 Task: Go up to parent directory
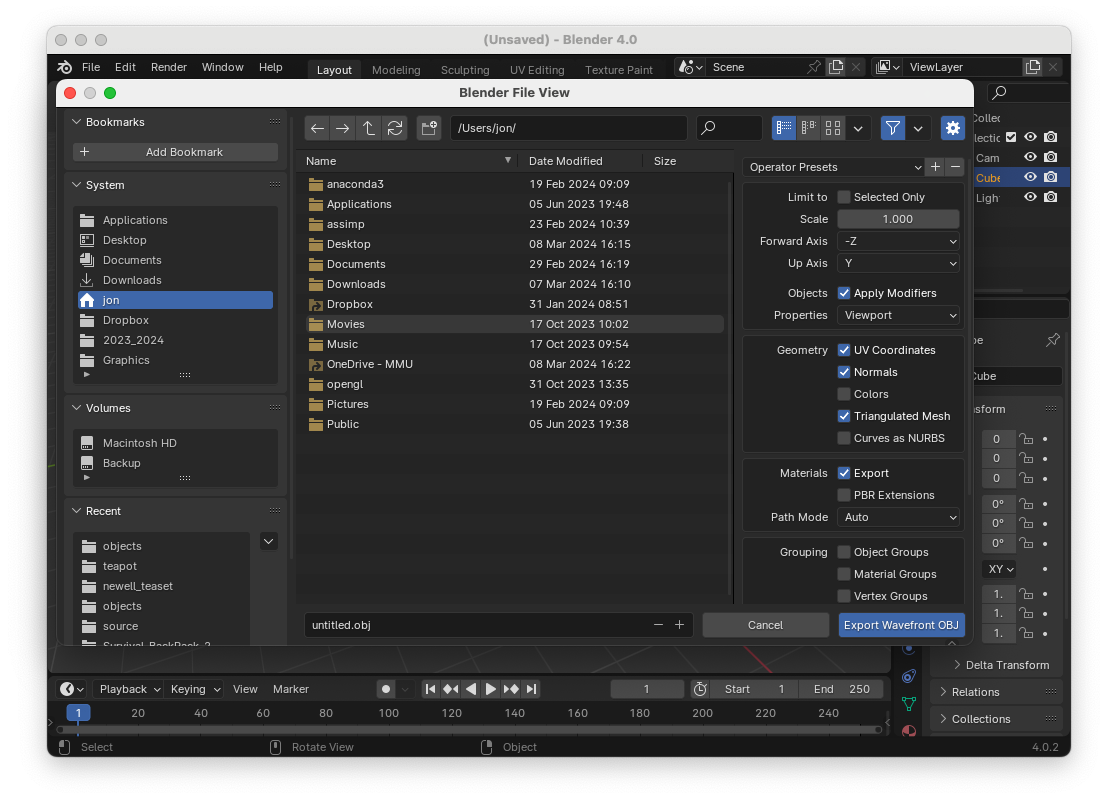click(369, 128)
